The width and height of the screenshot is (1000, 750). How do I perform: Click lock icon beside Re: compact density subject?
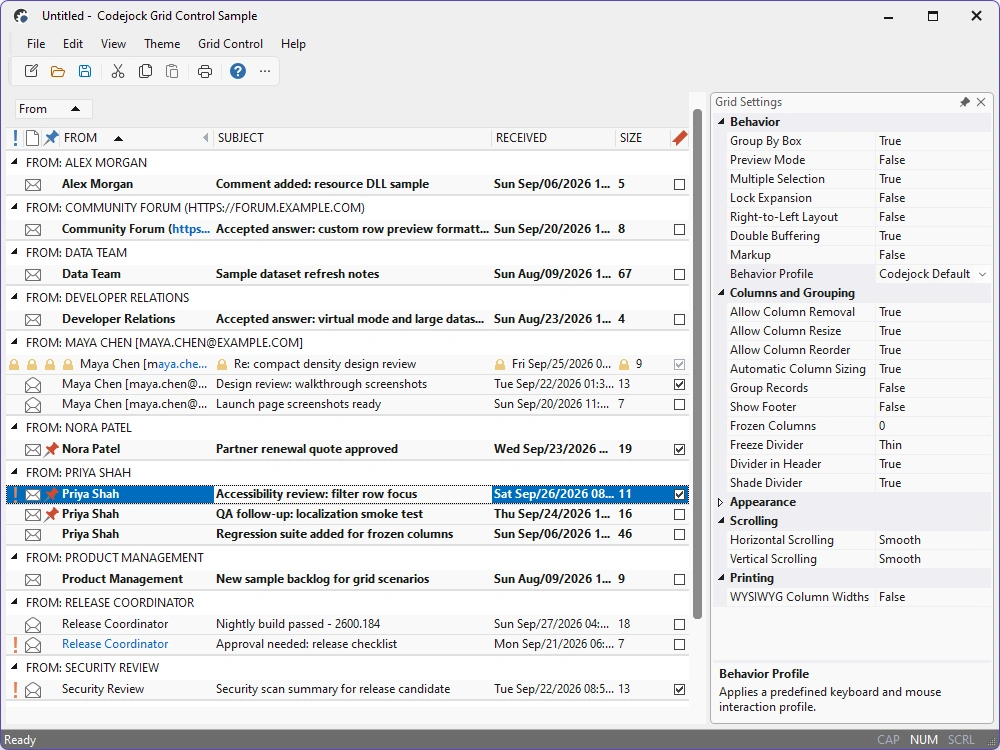[x=222, y=365]
